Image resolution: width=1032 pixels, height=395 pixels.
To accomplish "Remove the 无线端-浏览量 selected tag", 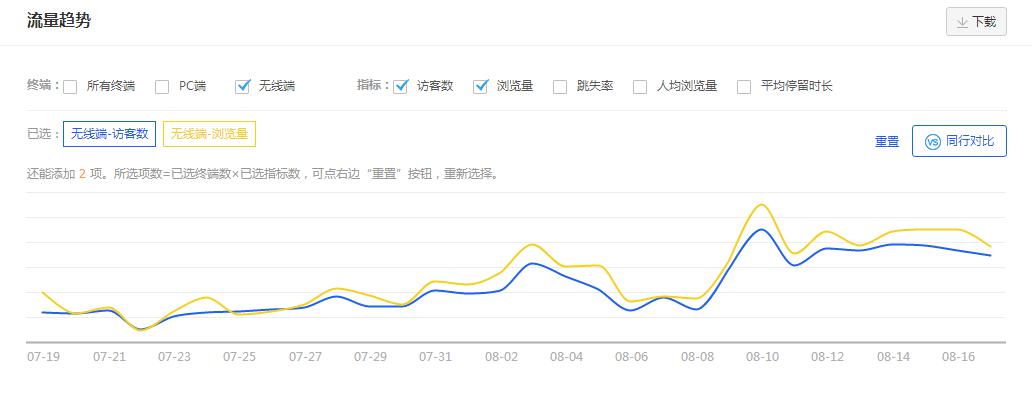I will coord(209,134).
